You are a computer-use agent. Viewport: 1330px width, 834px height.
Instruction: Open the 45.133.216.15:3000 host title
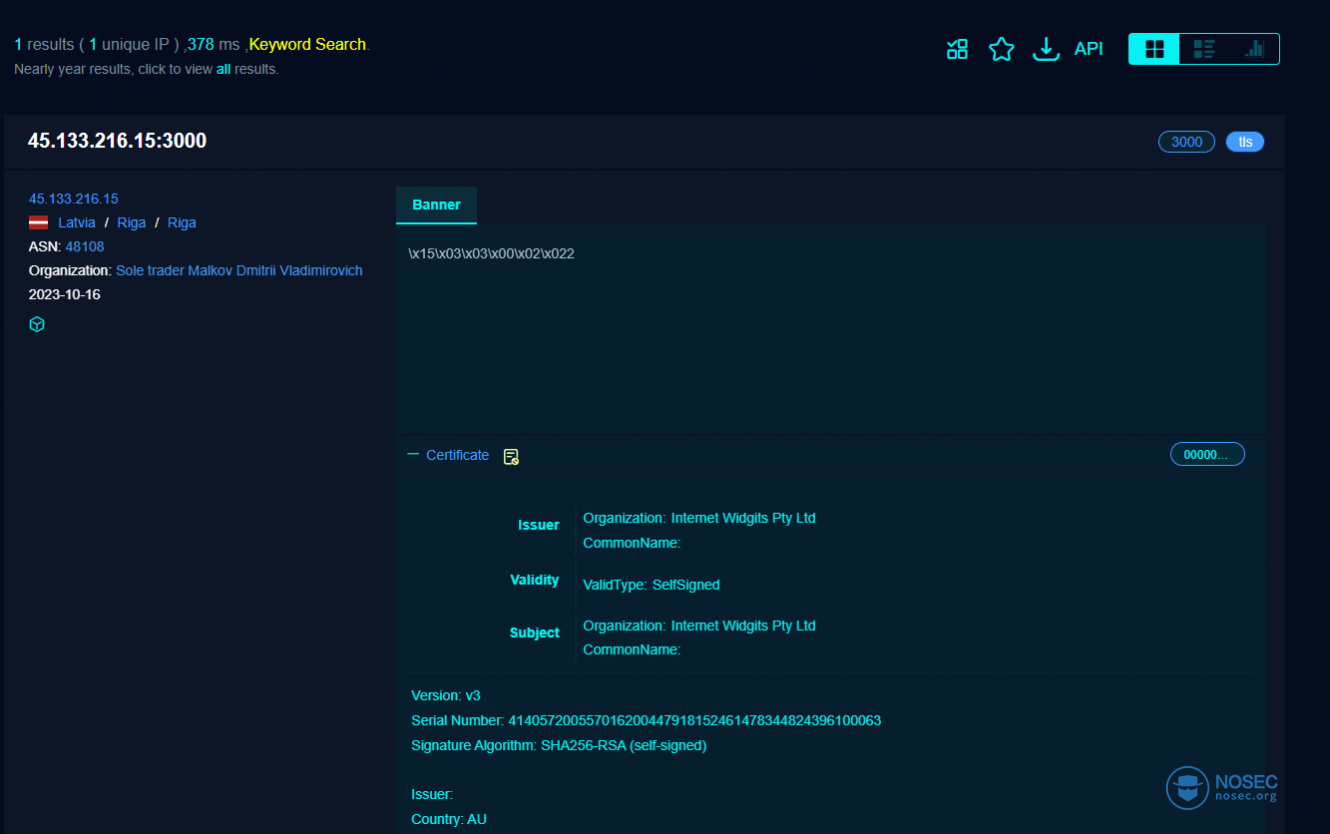point(117,141)
